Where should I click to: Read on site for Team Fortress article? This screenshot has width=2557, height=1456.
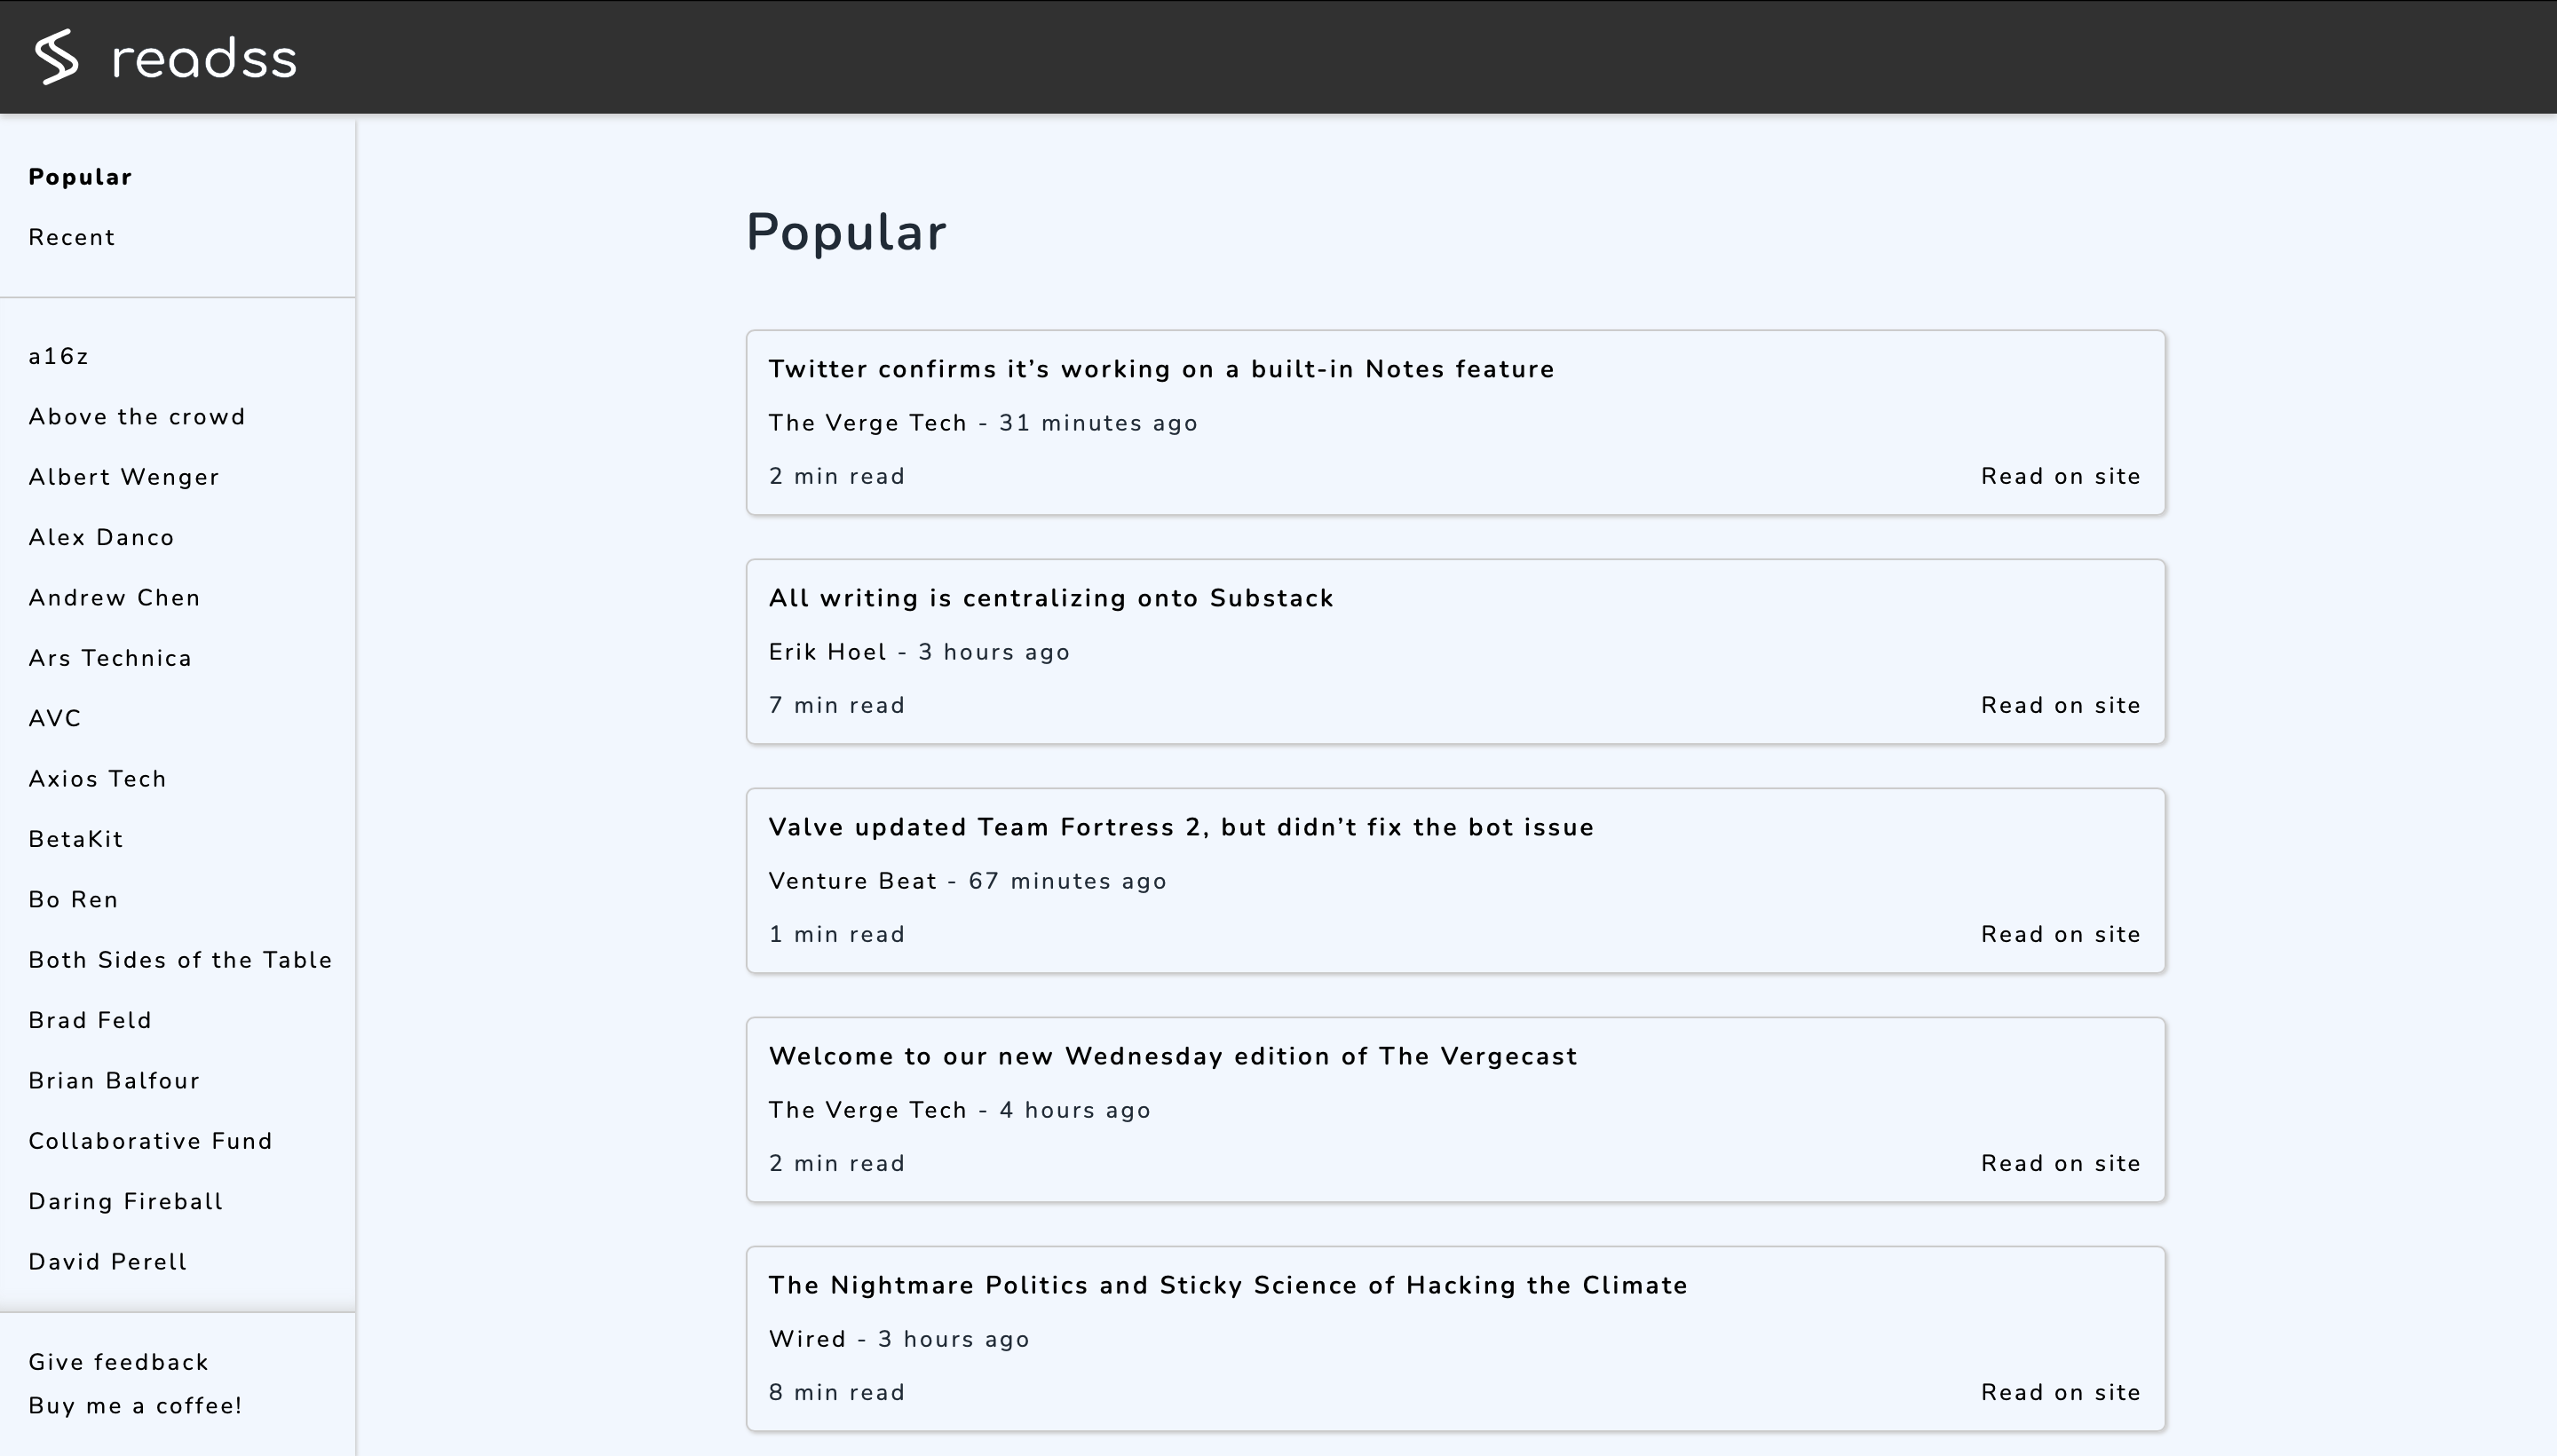coord(2060,934)
